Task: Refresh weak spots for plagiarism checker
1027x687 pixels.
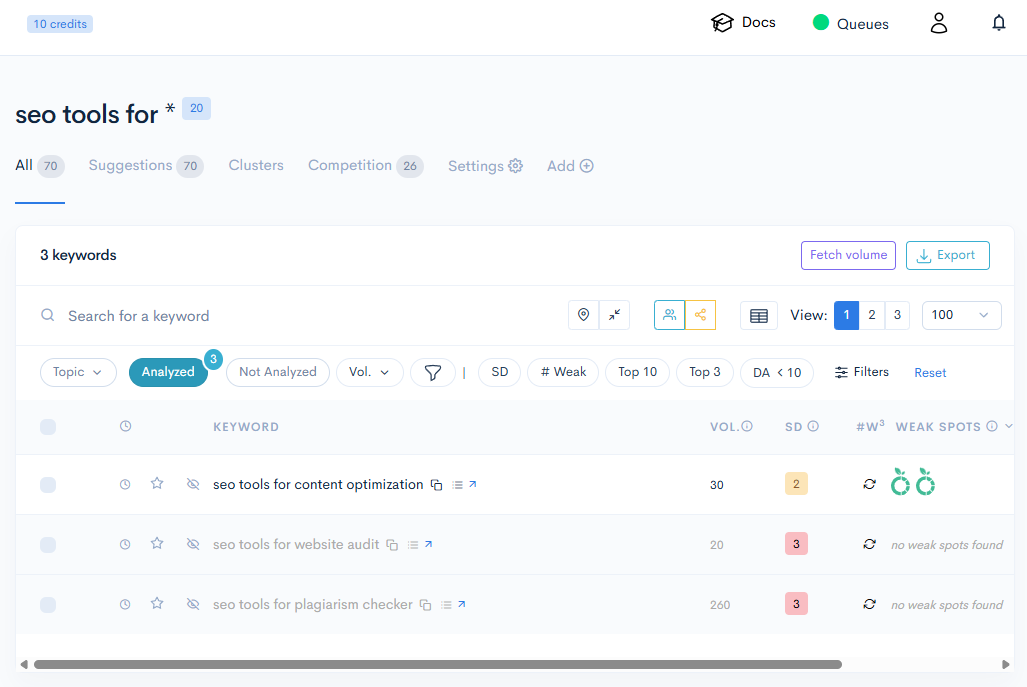Action: (869, 604)
